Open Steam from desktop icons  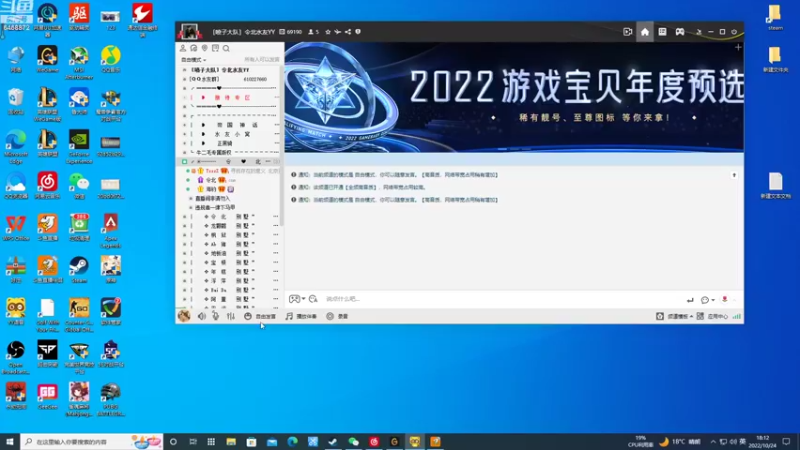click(79, 269)
